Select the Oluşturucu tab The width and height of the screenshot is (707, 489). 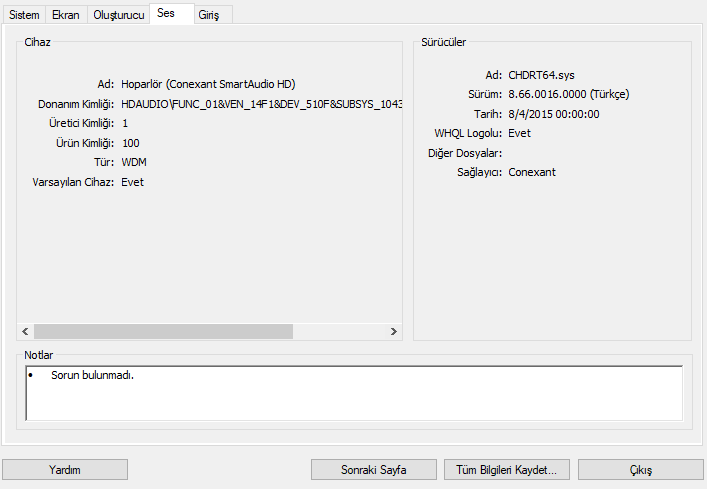[x=118, y=15]
